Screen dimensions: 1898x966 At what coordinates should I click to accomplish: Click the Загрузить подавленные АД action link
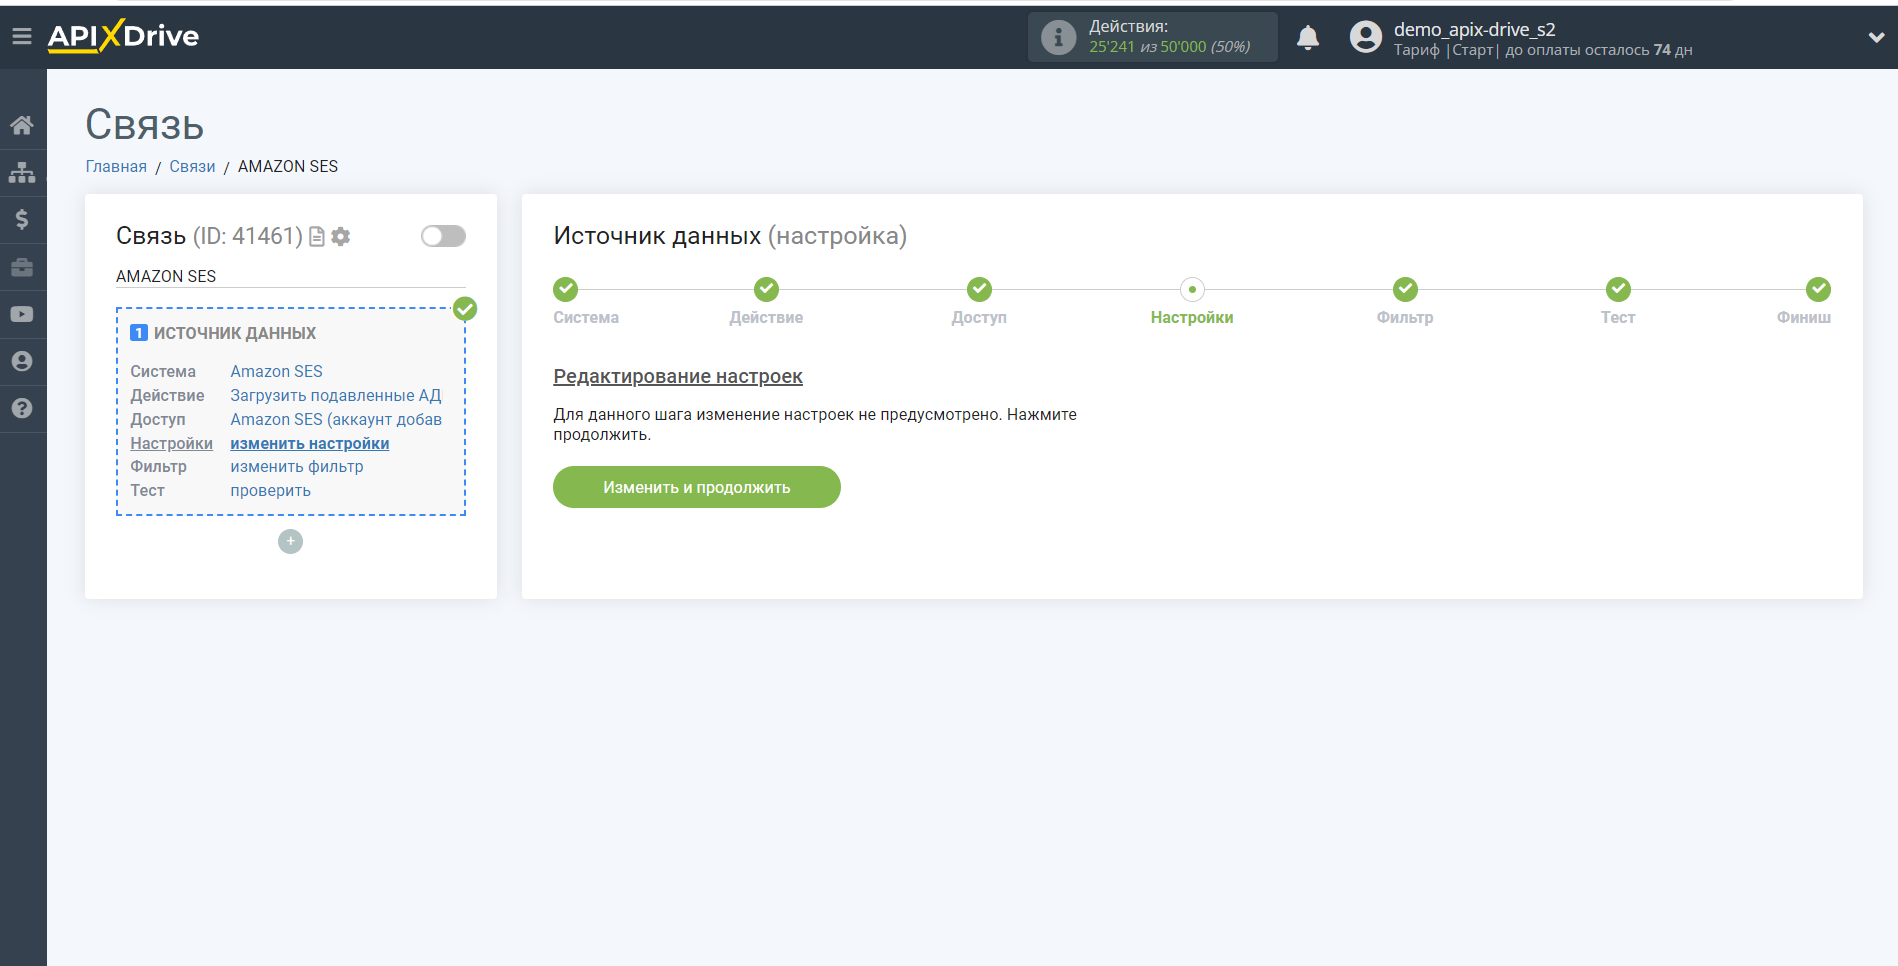point(336,395)
